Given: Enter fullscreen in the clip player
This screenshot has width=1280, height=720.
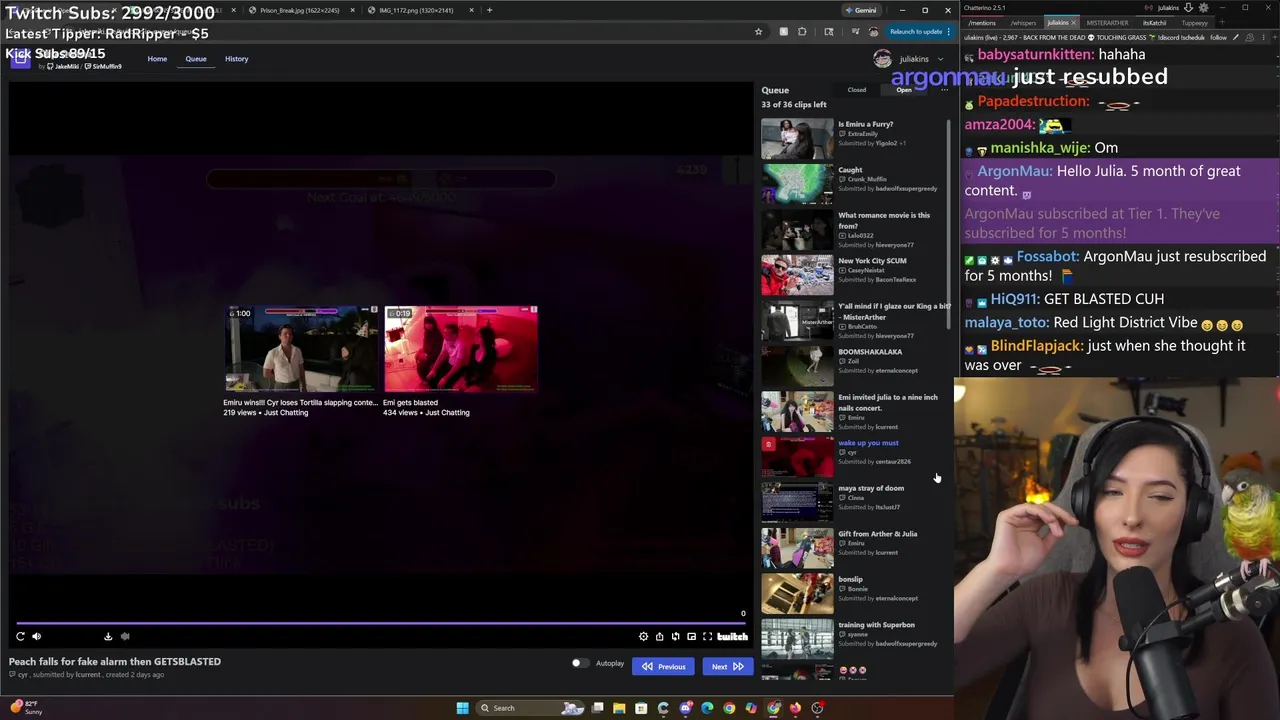Looking at the screenshot, I should tap(707, 636).
